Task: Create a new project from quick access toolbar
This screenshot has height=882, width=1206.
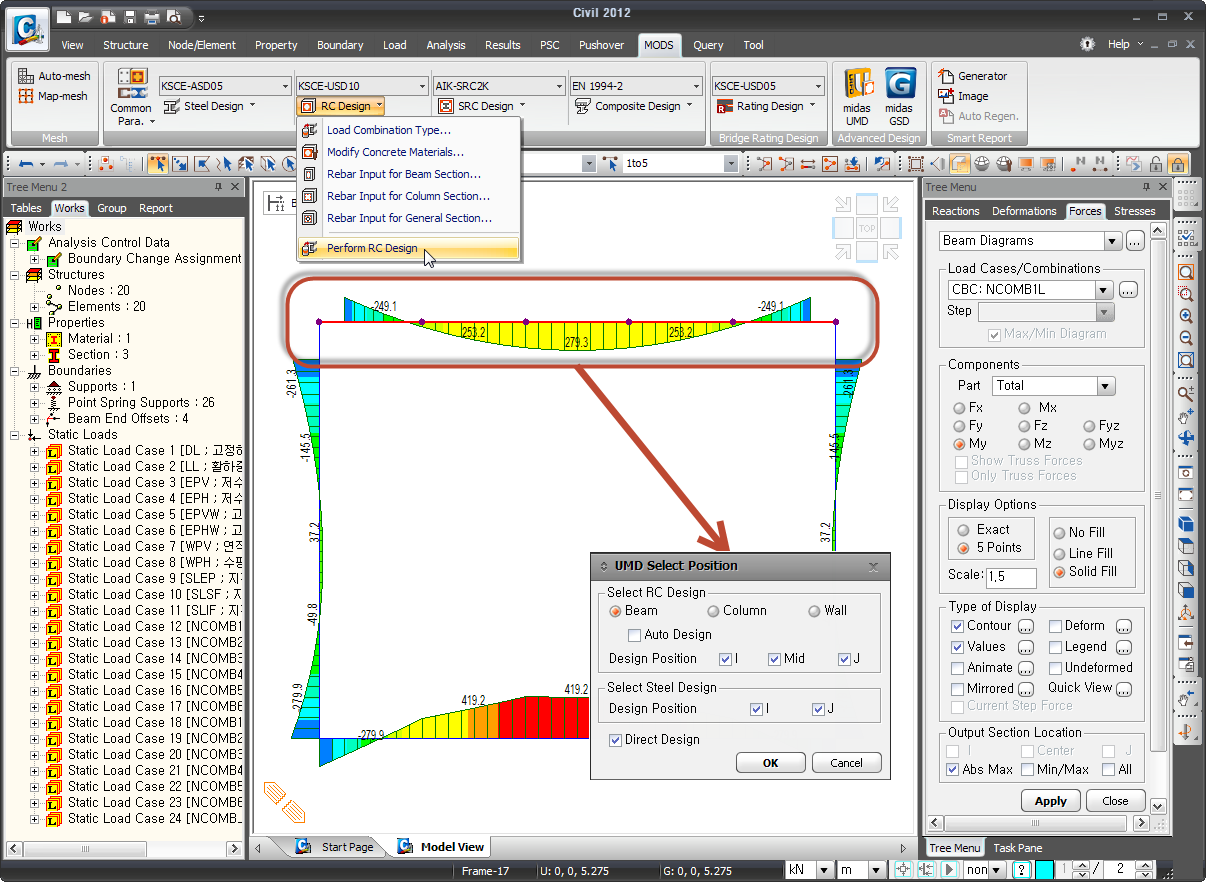Action: click(x=66, y=17)
